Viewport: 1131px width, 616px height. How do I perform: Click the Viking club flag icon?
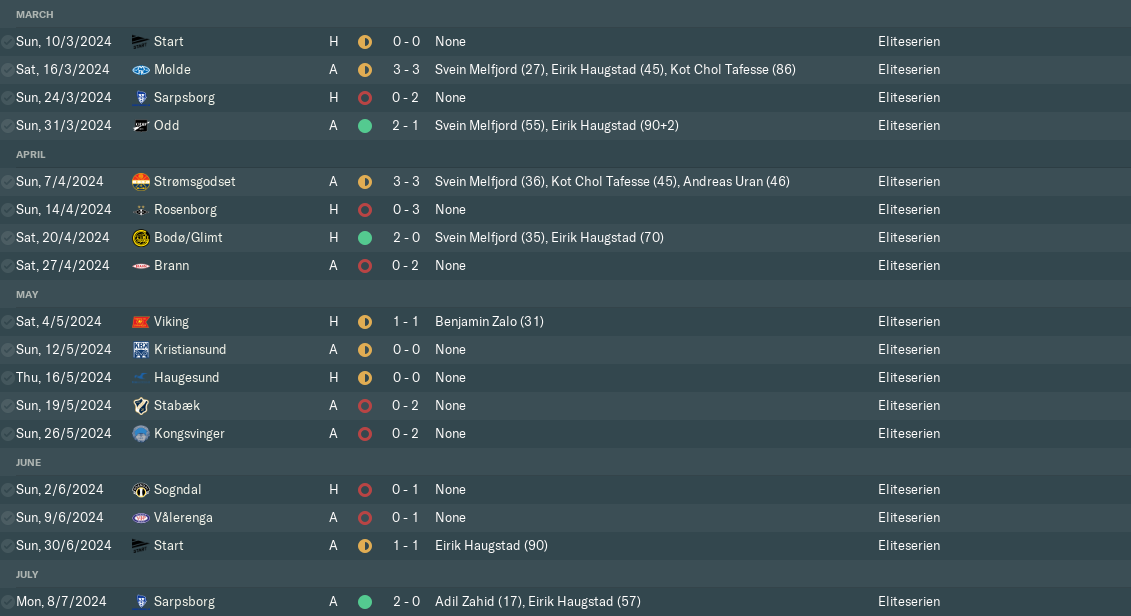point(141,322)
